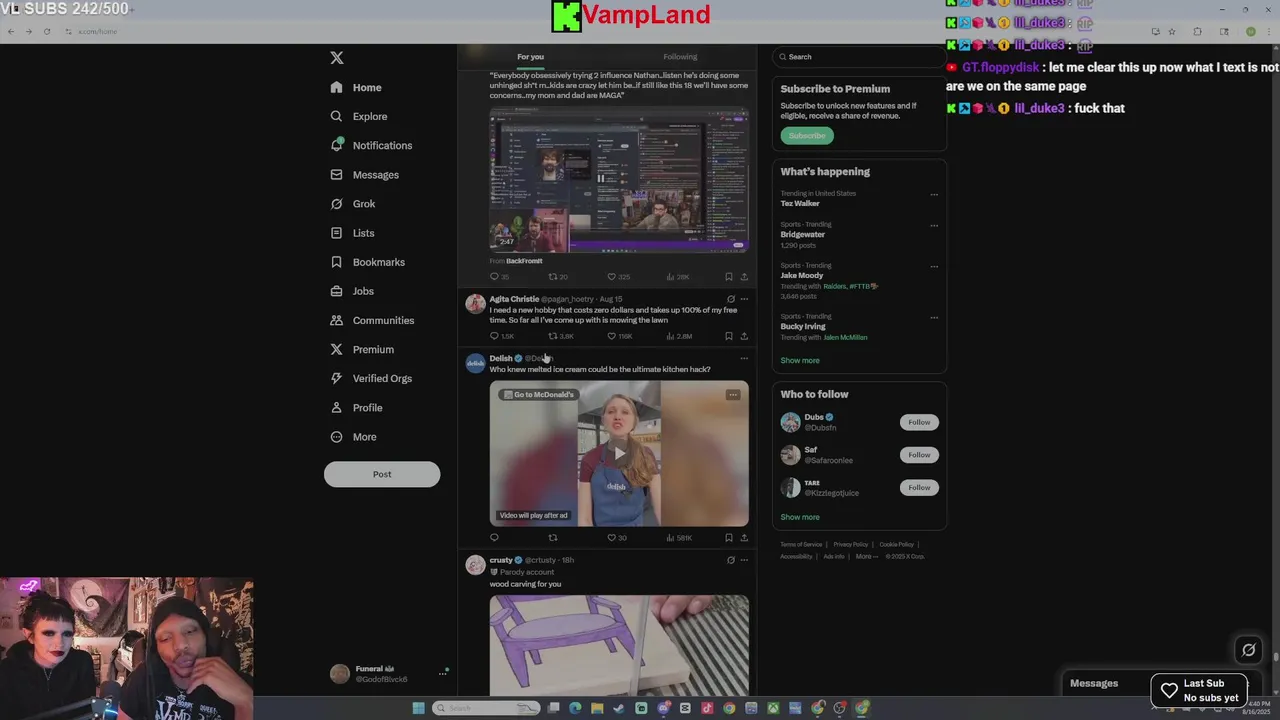Open Premium in sidebar

(x=362, y=349)
